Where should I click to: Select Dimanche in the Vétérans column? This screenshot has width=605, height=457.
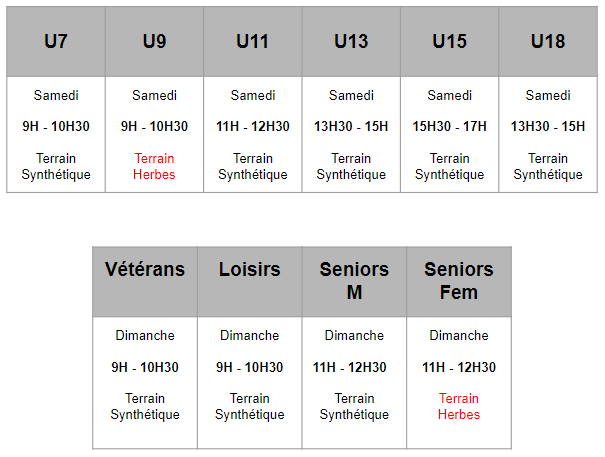[x=145, y=335]
